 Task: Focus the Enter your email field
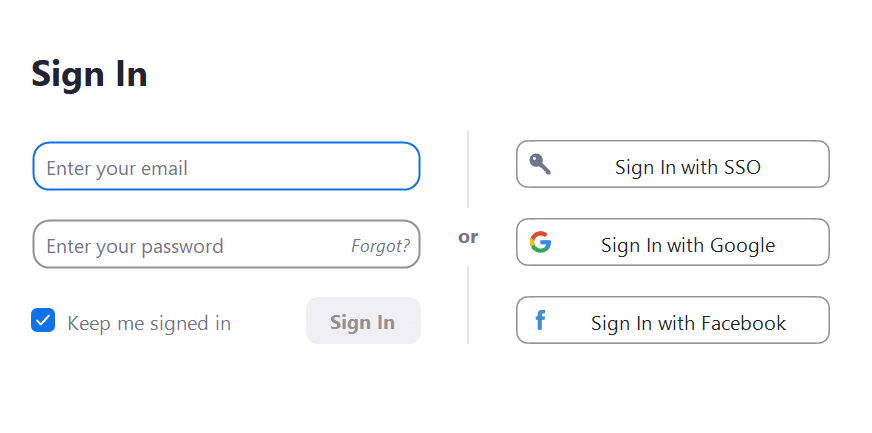tap(226, 166)
